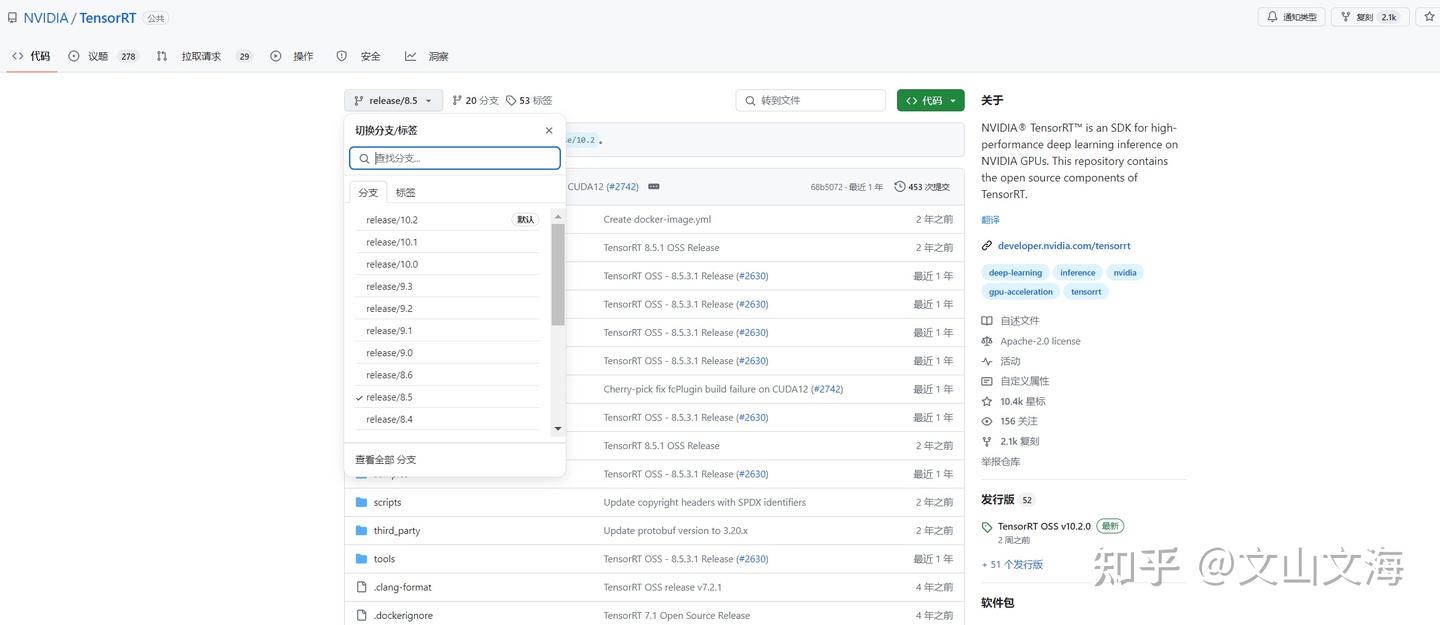This screenshot has height=625, width=1440.
Task: Open the release/8.5 branch selector dropdown
Action: pyautogui.click(x=392, y=100)
